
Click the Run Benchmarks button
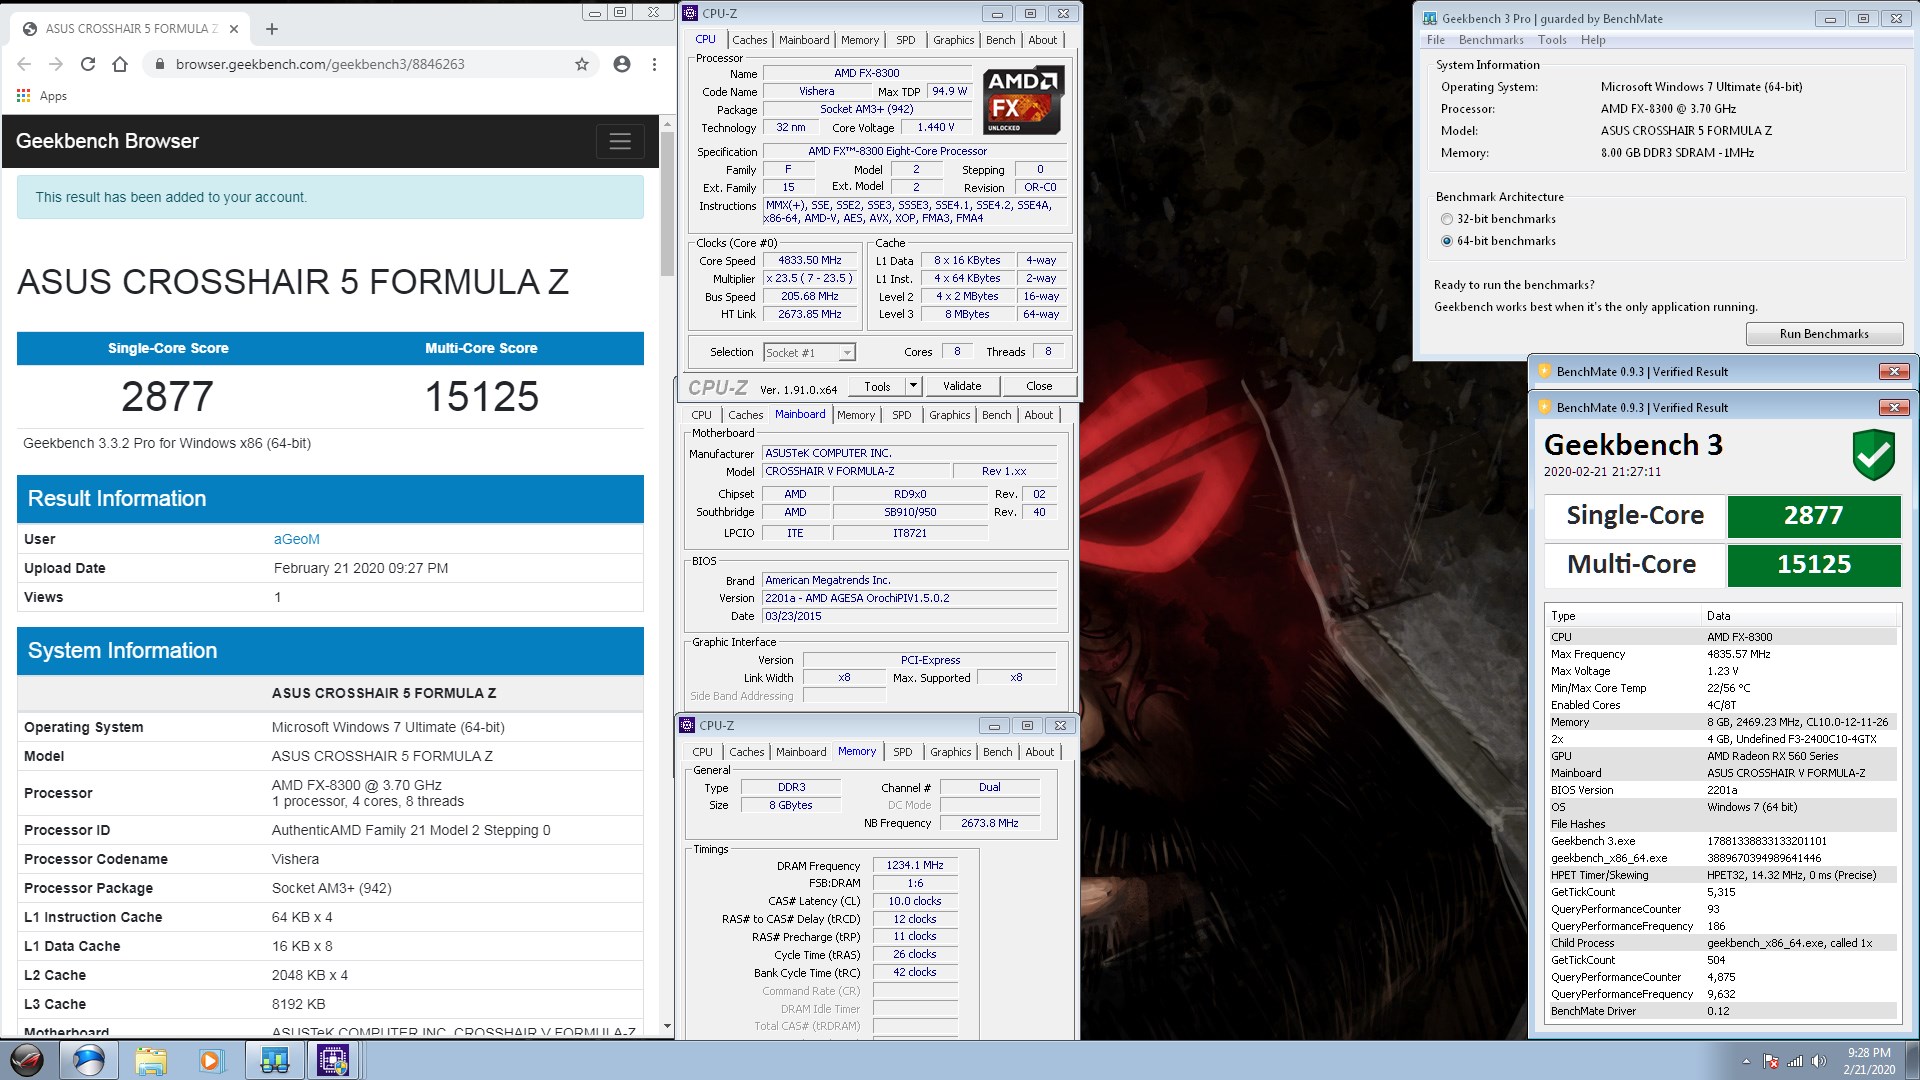coord(1824,334)
